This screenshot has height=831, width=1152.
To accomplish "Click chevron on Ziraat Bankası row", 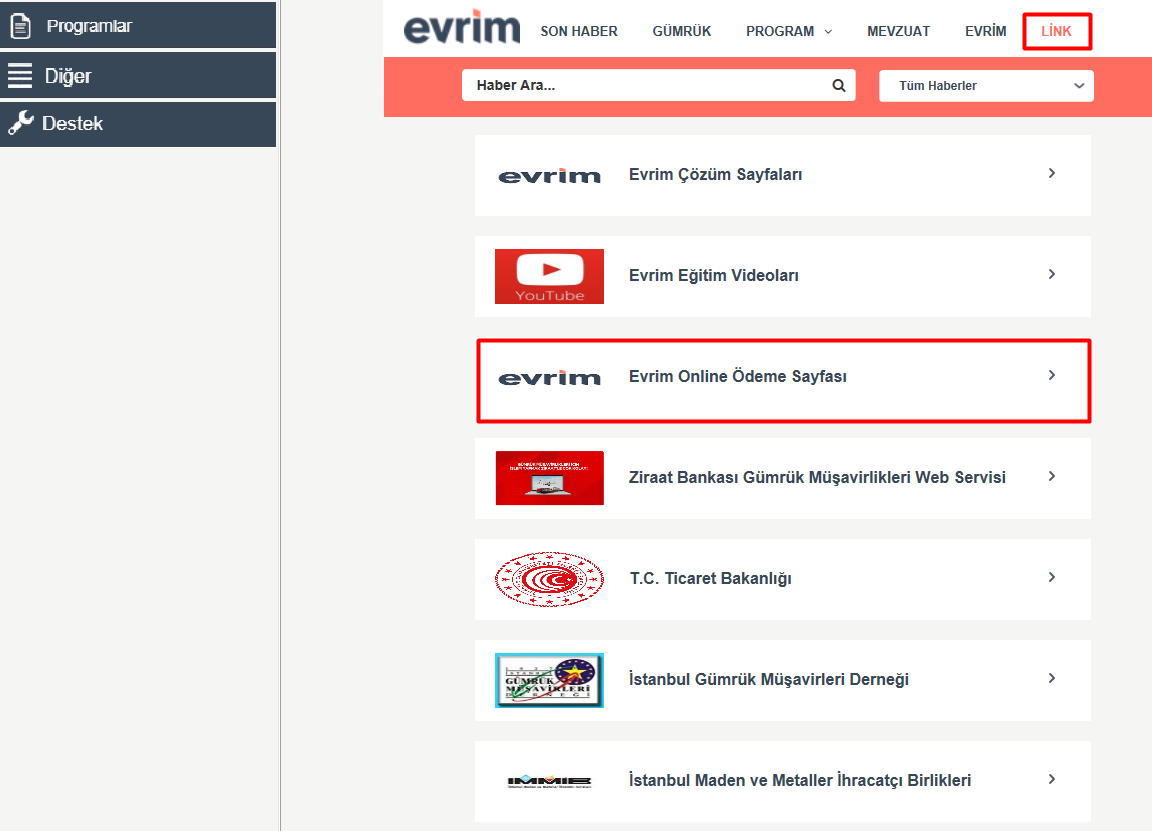I will 1052,476.
